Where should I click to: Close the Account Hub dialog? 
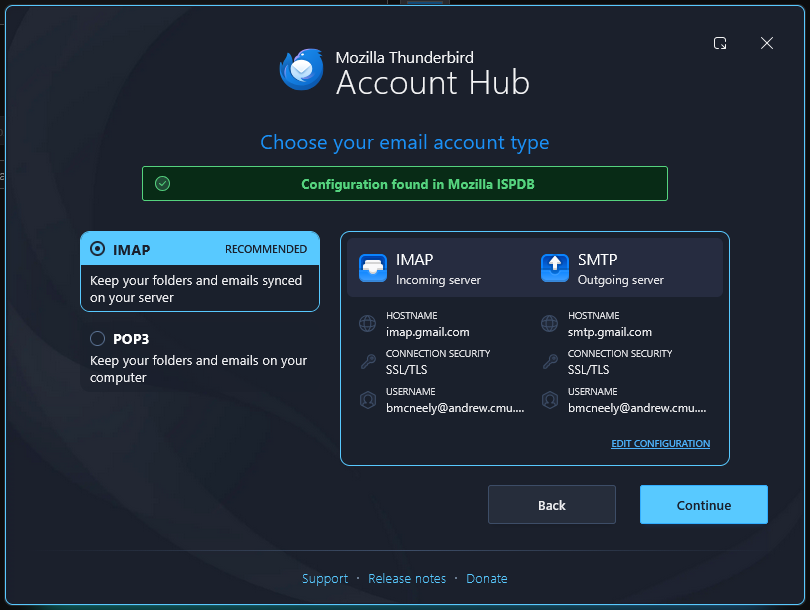pos(767,43)
